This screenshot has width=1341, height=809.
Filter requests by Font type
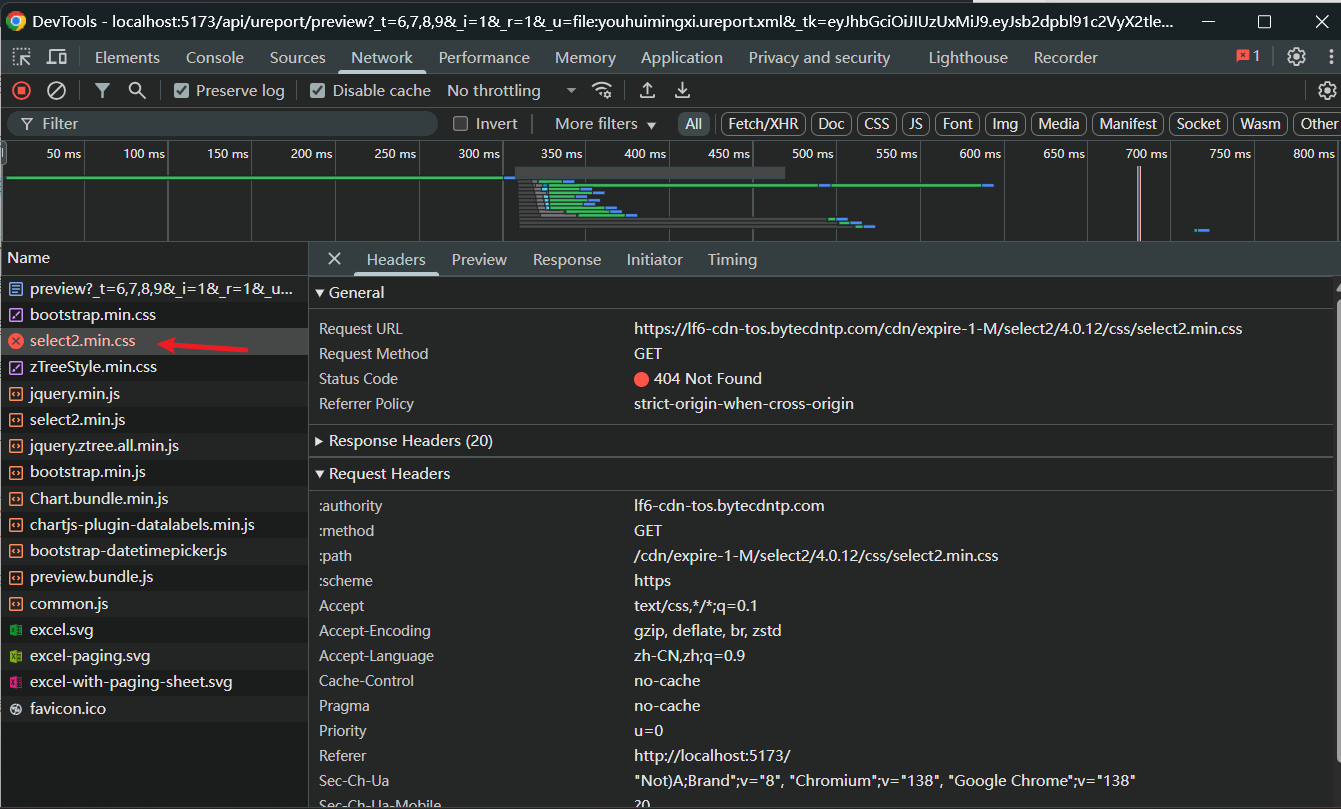coord(957,124)
